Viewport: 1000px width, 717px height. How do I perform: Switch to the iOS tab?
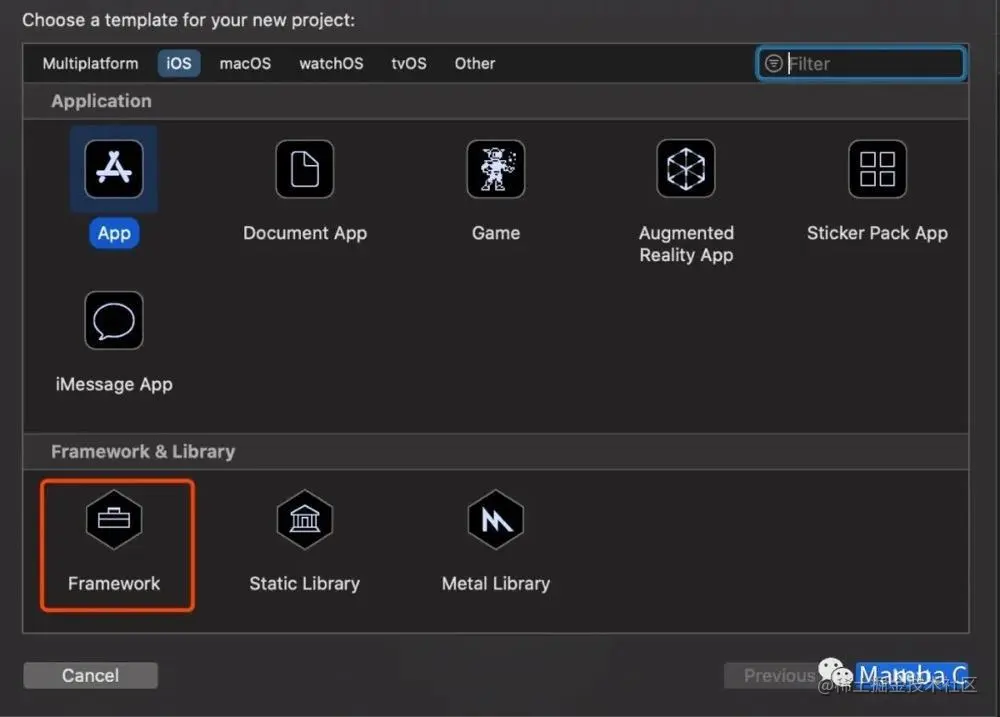[x=179, y=63]
